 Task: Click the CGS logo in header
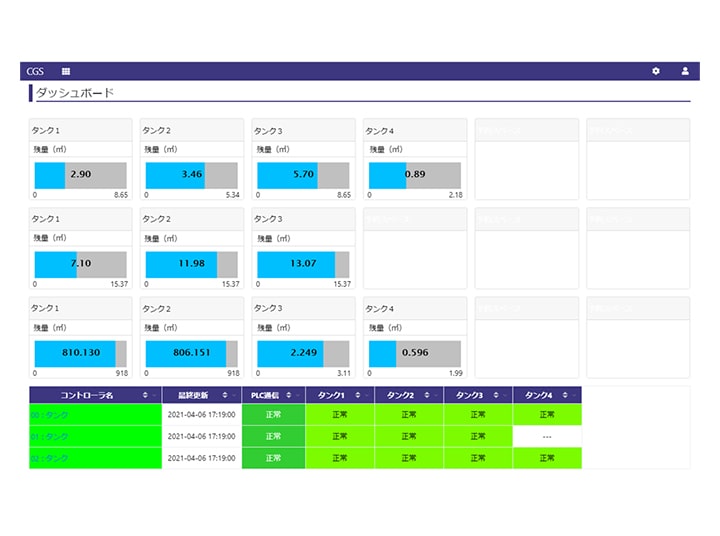[35, 71]
